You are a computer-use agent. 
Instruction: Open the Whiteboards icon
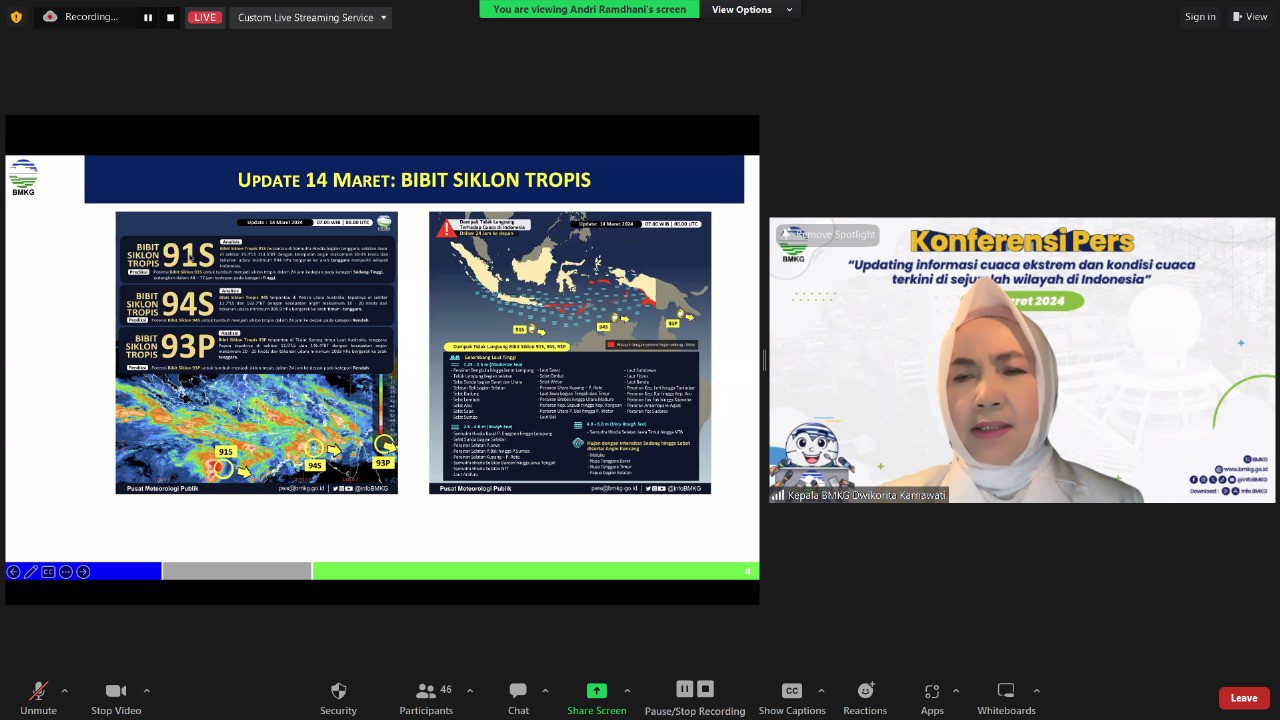click(x=1006, y=691)
